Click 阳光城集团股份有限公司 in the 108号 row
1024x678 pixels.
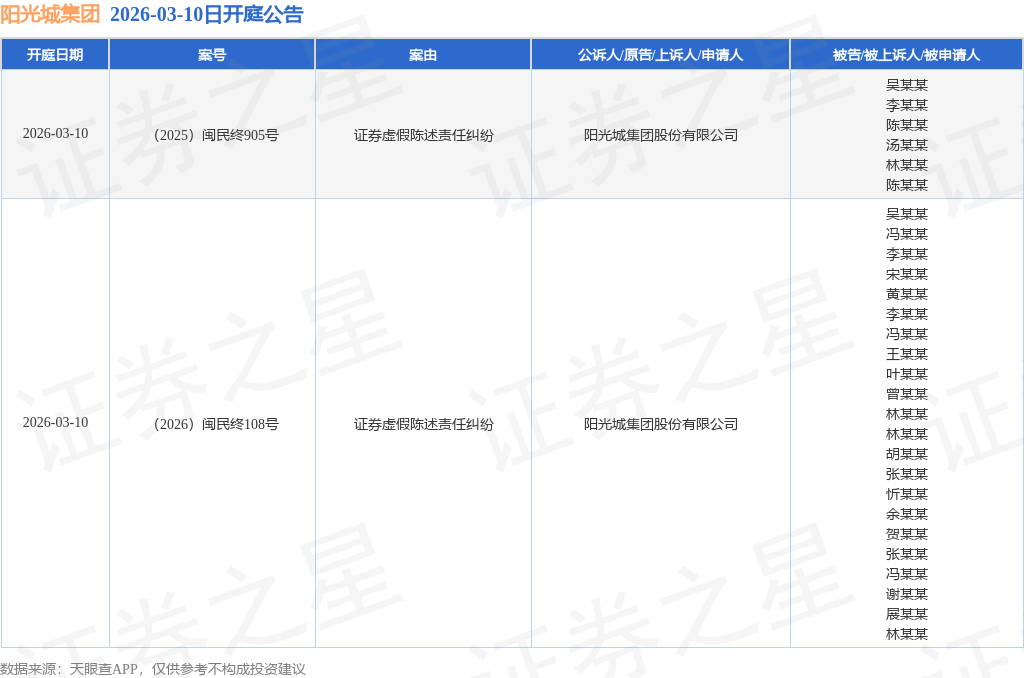pos(661,424)
